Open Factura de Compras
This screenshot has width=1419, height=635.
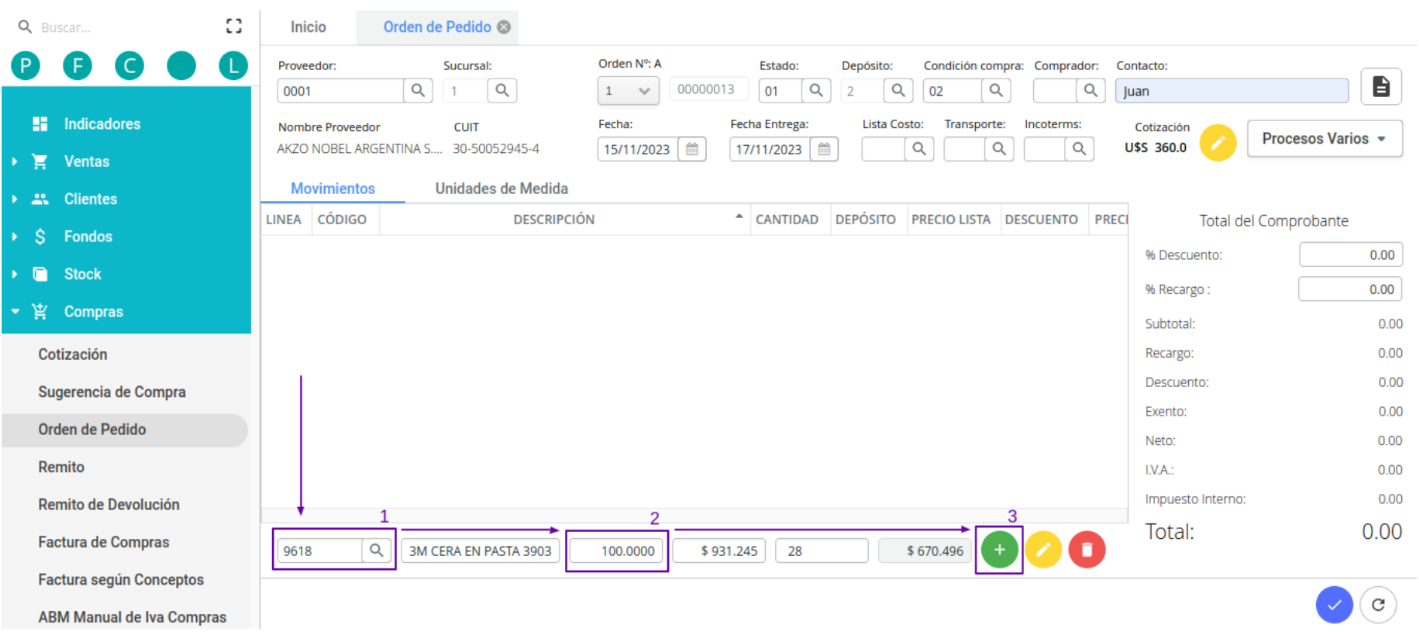tap(104, 542)
